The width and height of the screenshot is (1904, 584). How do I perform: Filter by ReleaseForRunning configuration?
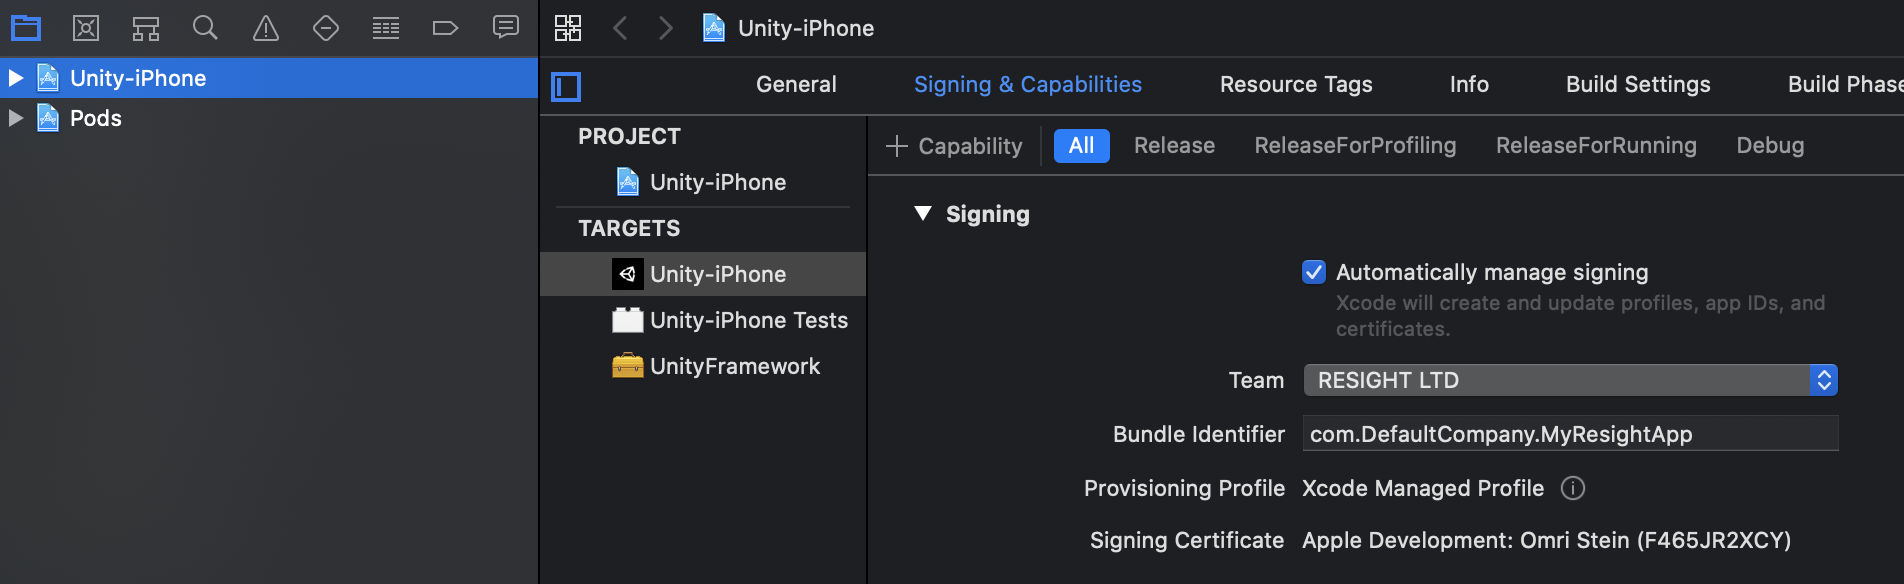pyautogui.click(x=1596, y=146)
